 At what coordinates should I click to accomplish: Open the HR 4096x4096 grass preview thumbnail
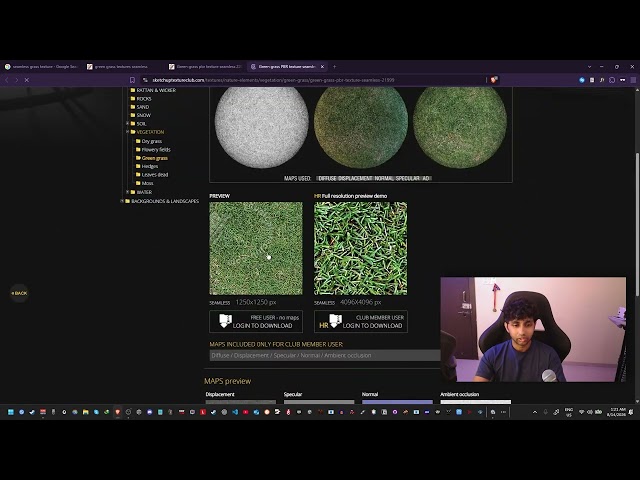(360, 248)
